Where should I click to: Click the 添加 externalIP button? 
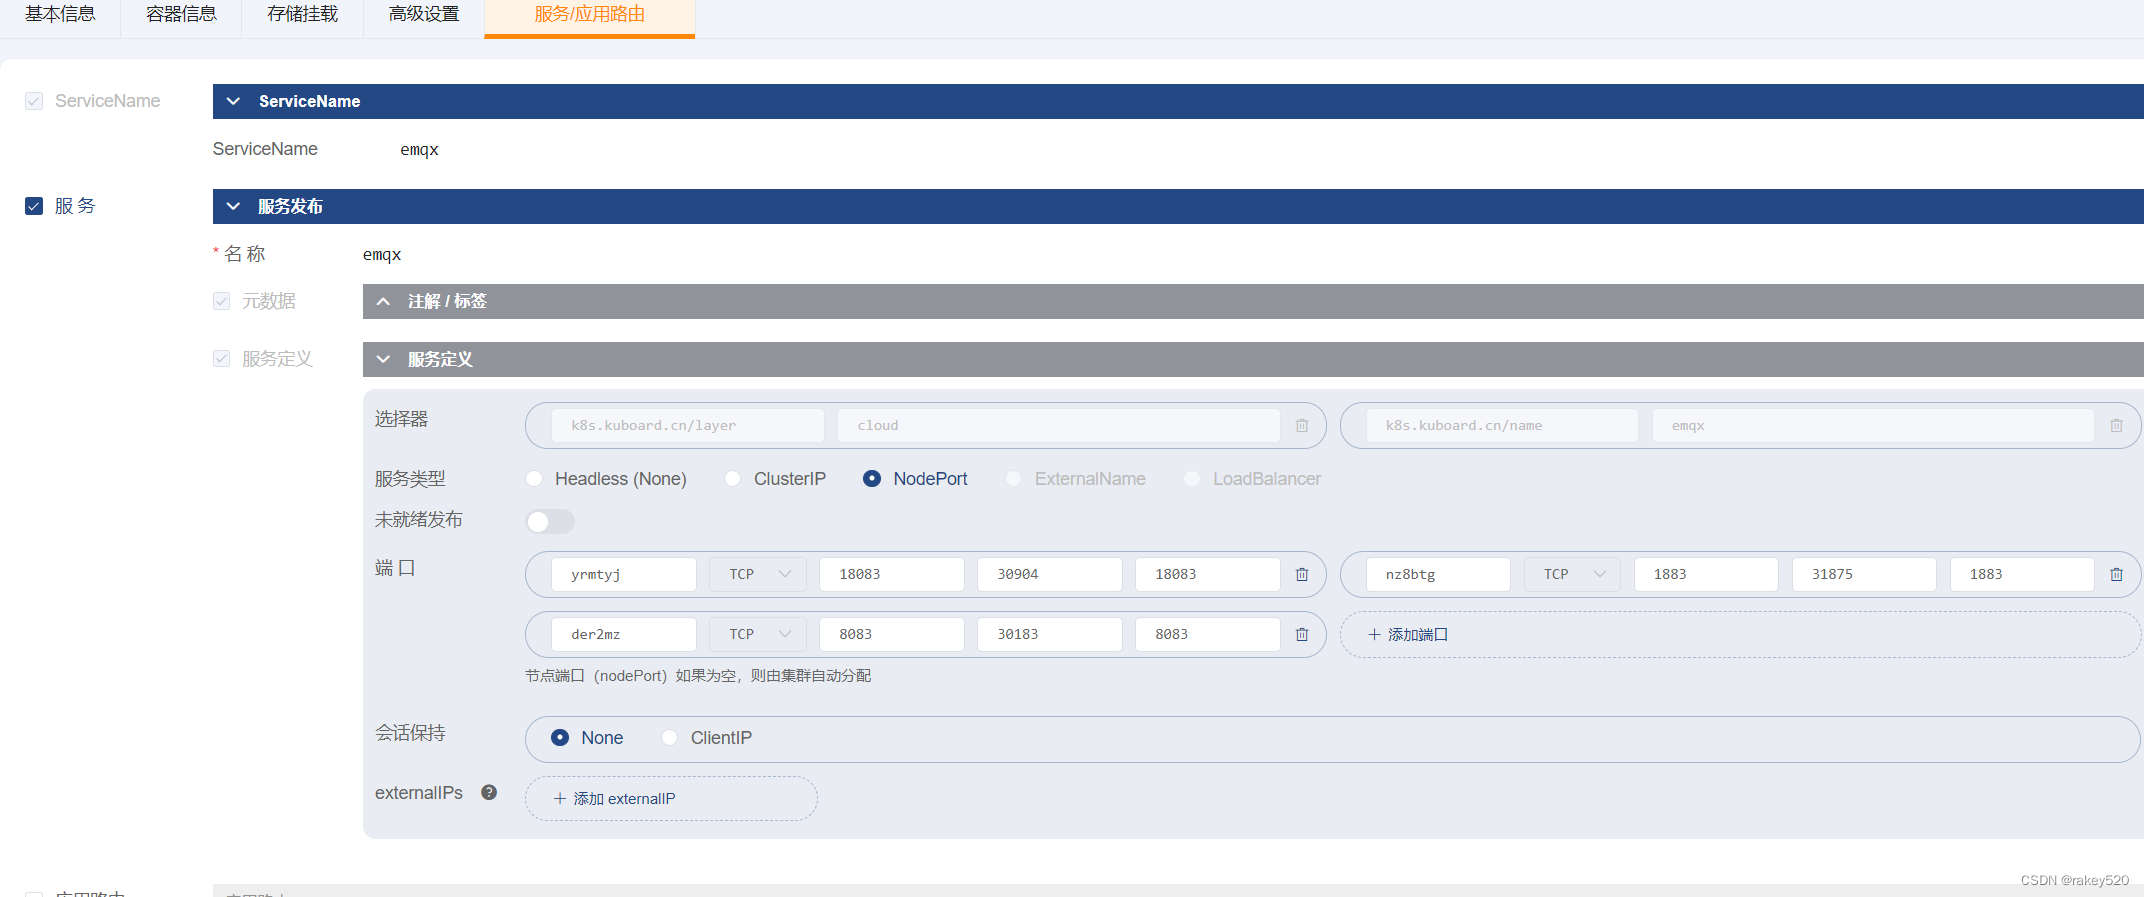671,799
